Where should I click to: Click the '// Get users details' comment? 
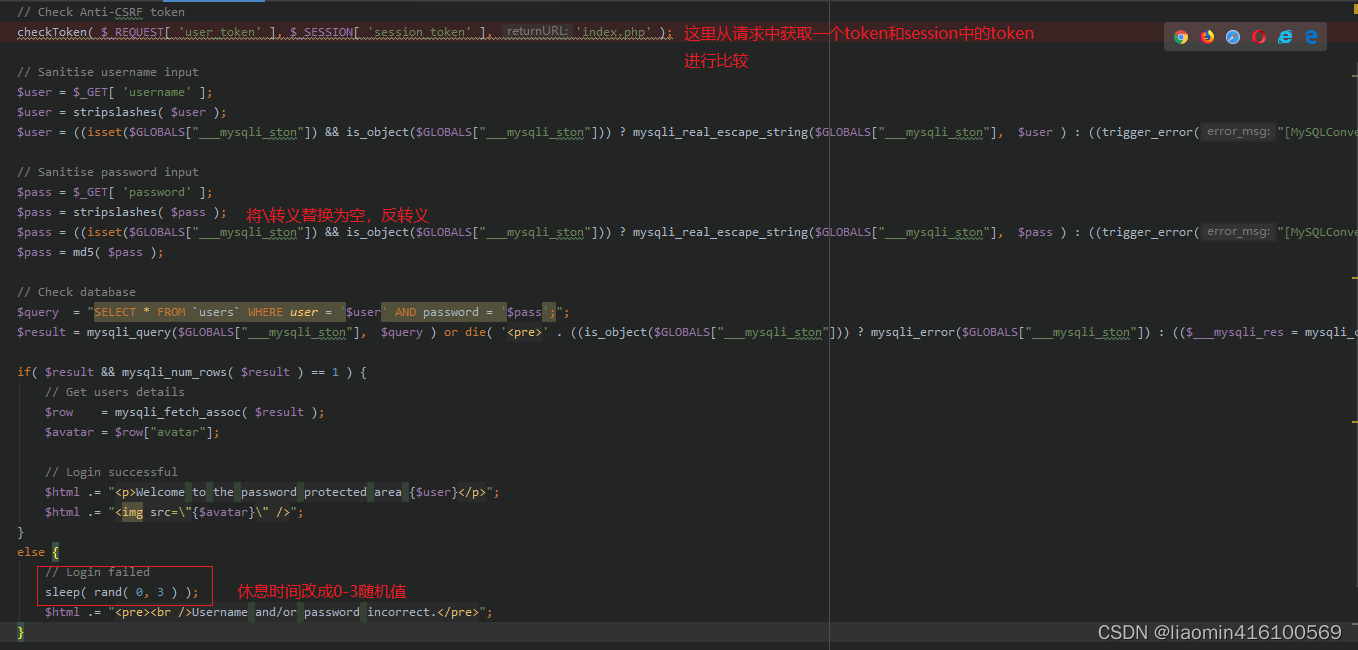(x=115, y=392)
